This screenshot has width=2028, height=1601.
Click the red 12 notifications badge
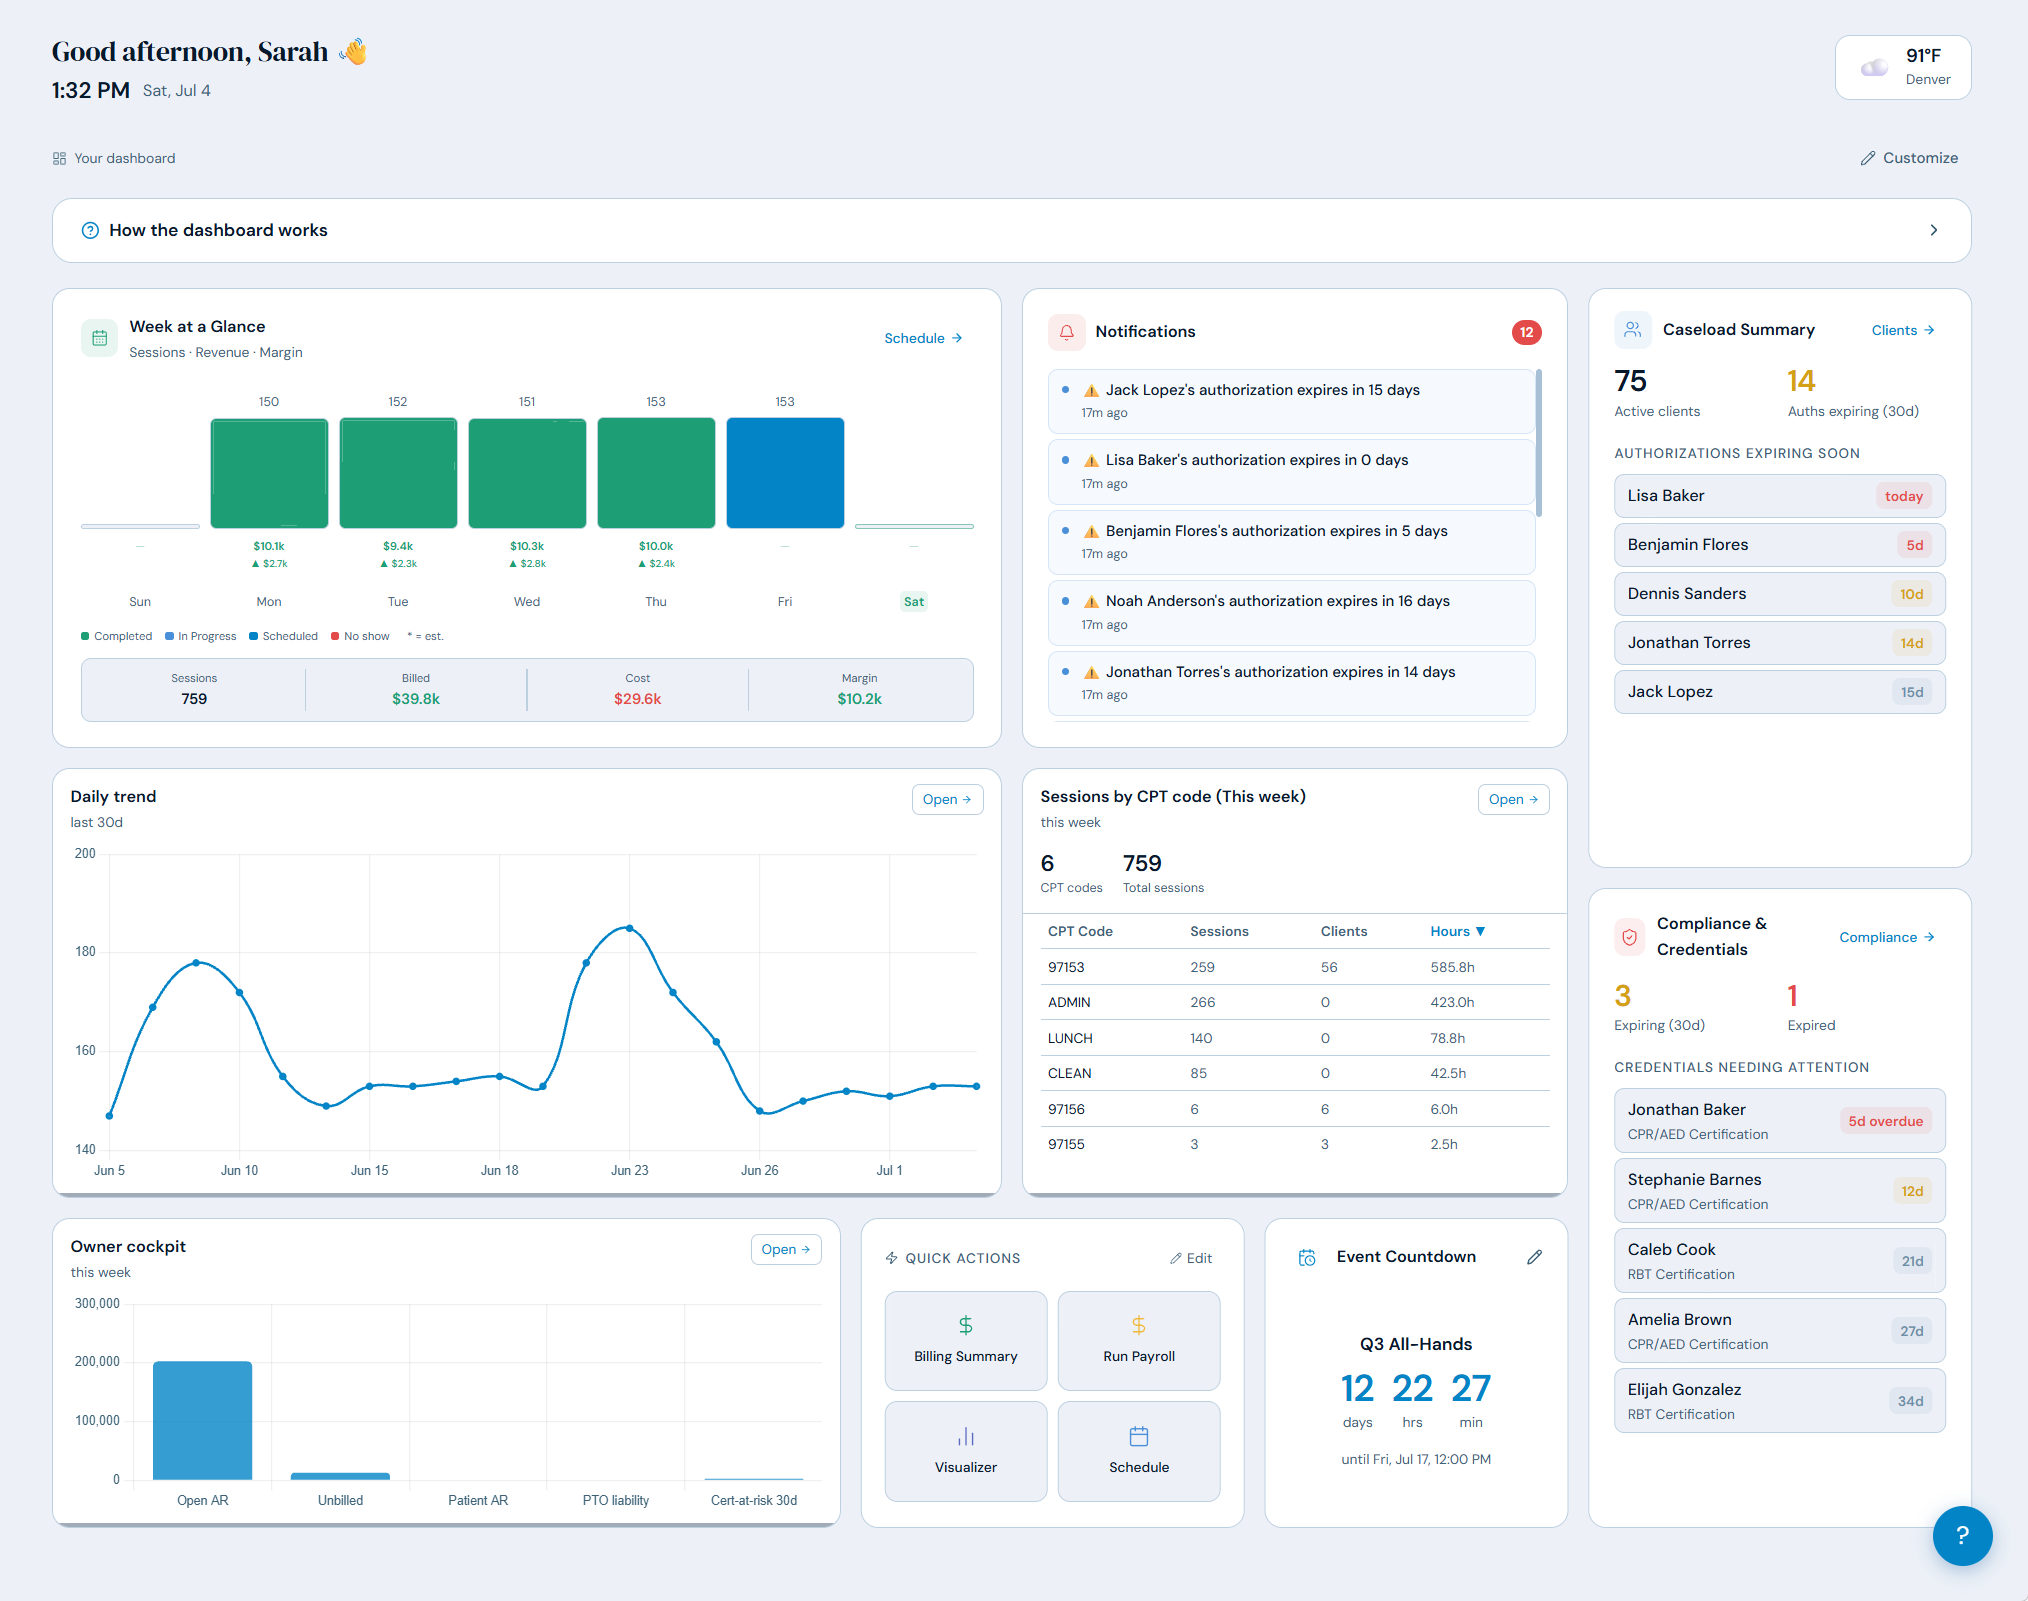click(x=1526, y=332)
